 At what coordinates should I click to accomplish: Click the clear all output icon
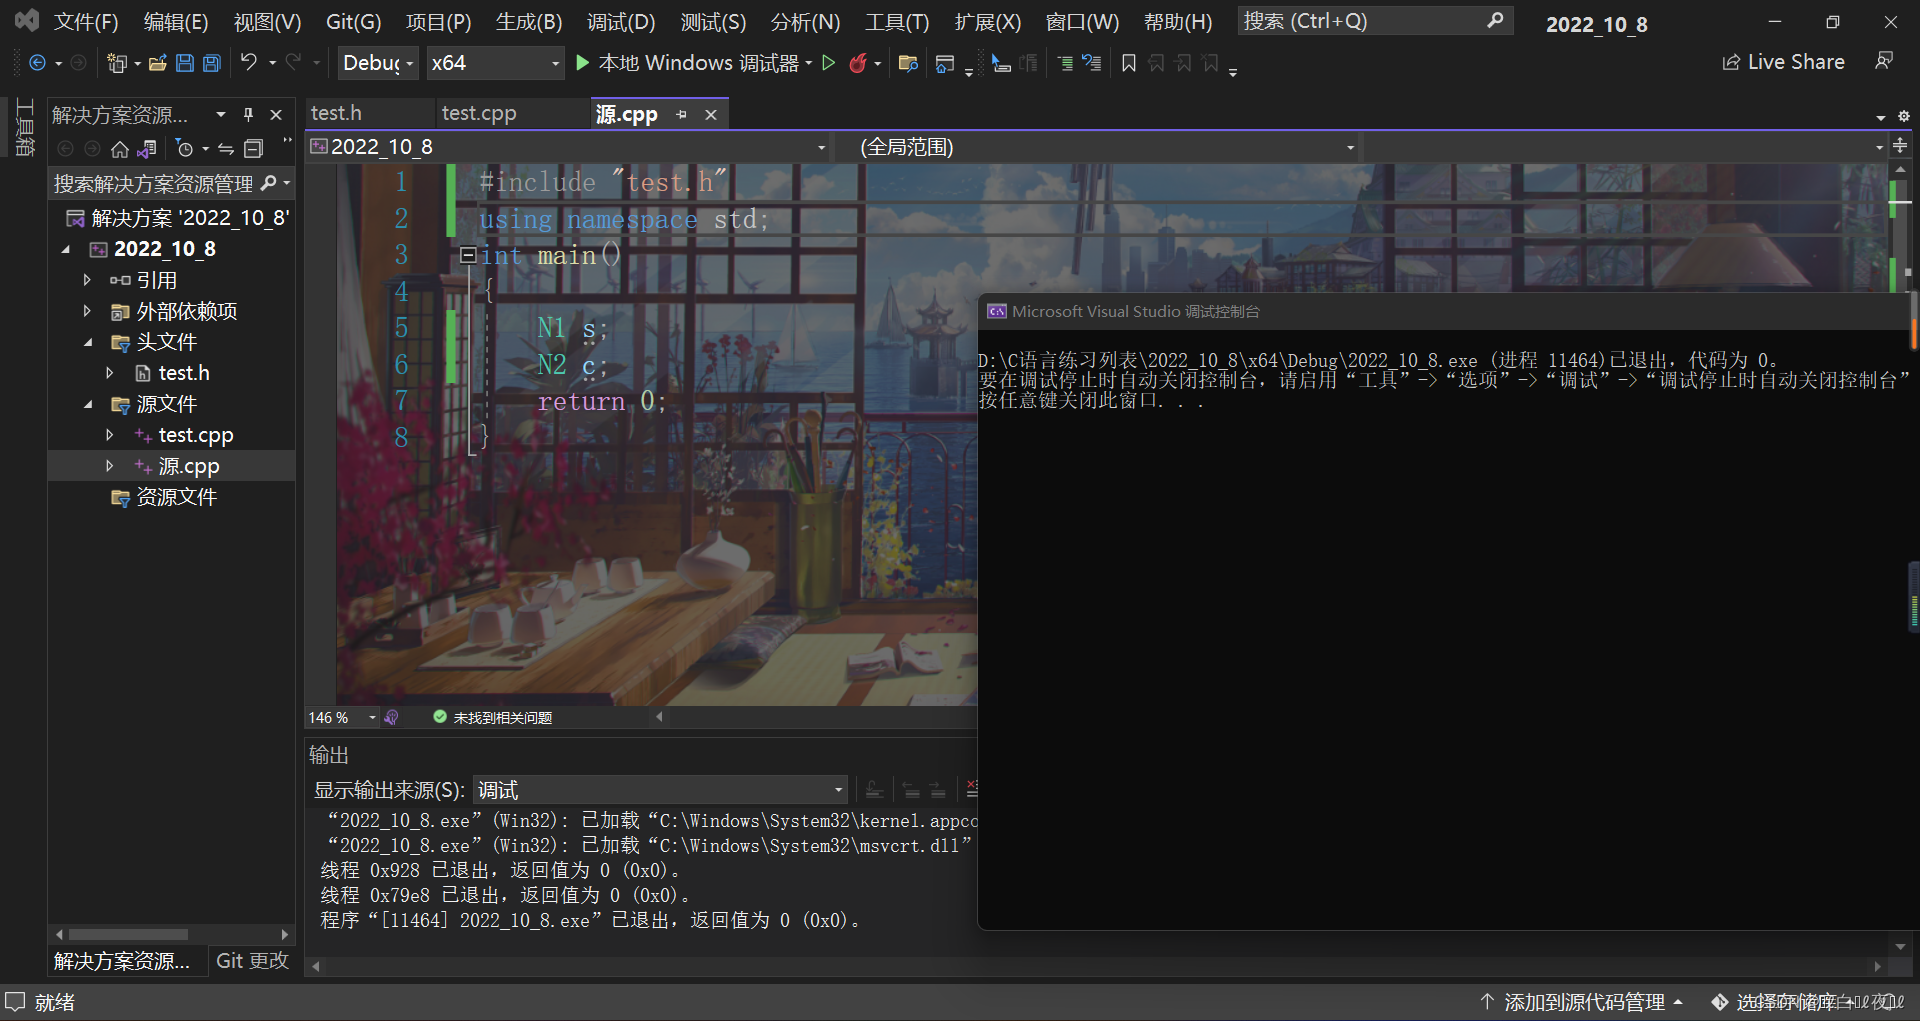[x=971, y=790]
